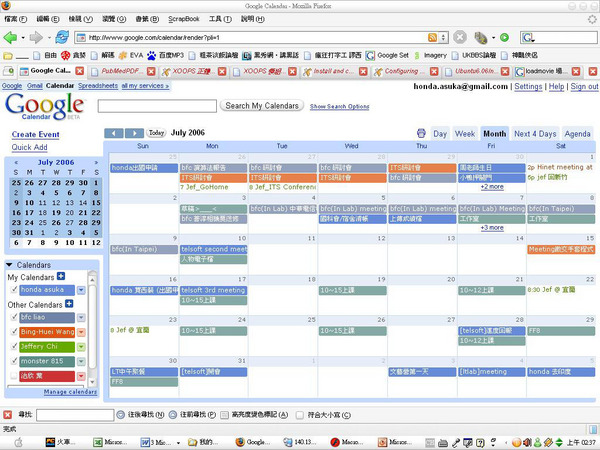Click the RSS feed icon in address bar
The image size is (600, 450).
click(432, 38)
